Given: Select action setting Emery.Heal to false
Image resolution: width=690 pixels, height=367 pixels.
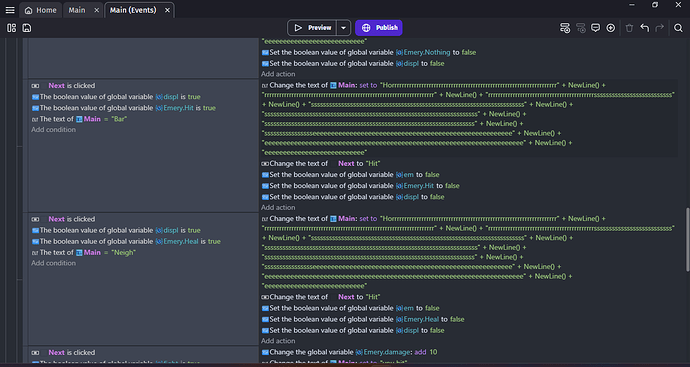Looking at the screenshot, I should tap(363, 319).
